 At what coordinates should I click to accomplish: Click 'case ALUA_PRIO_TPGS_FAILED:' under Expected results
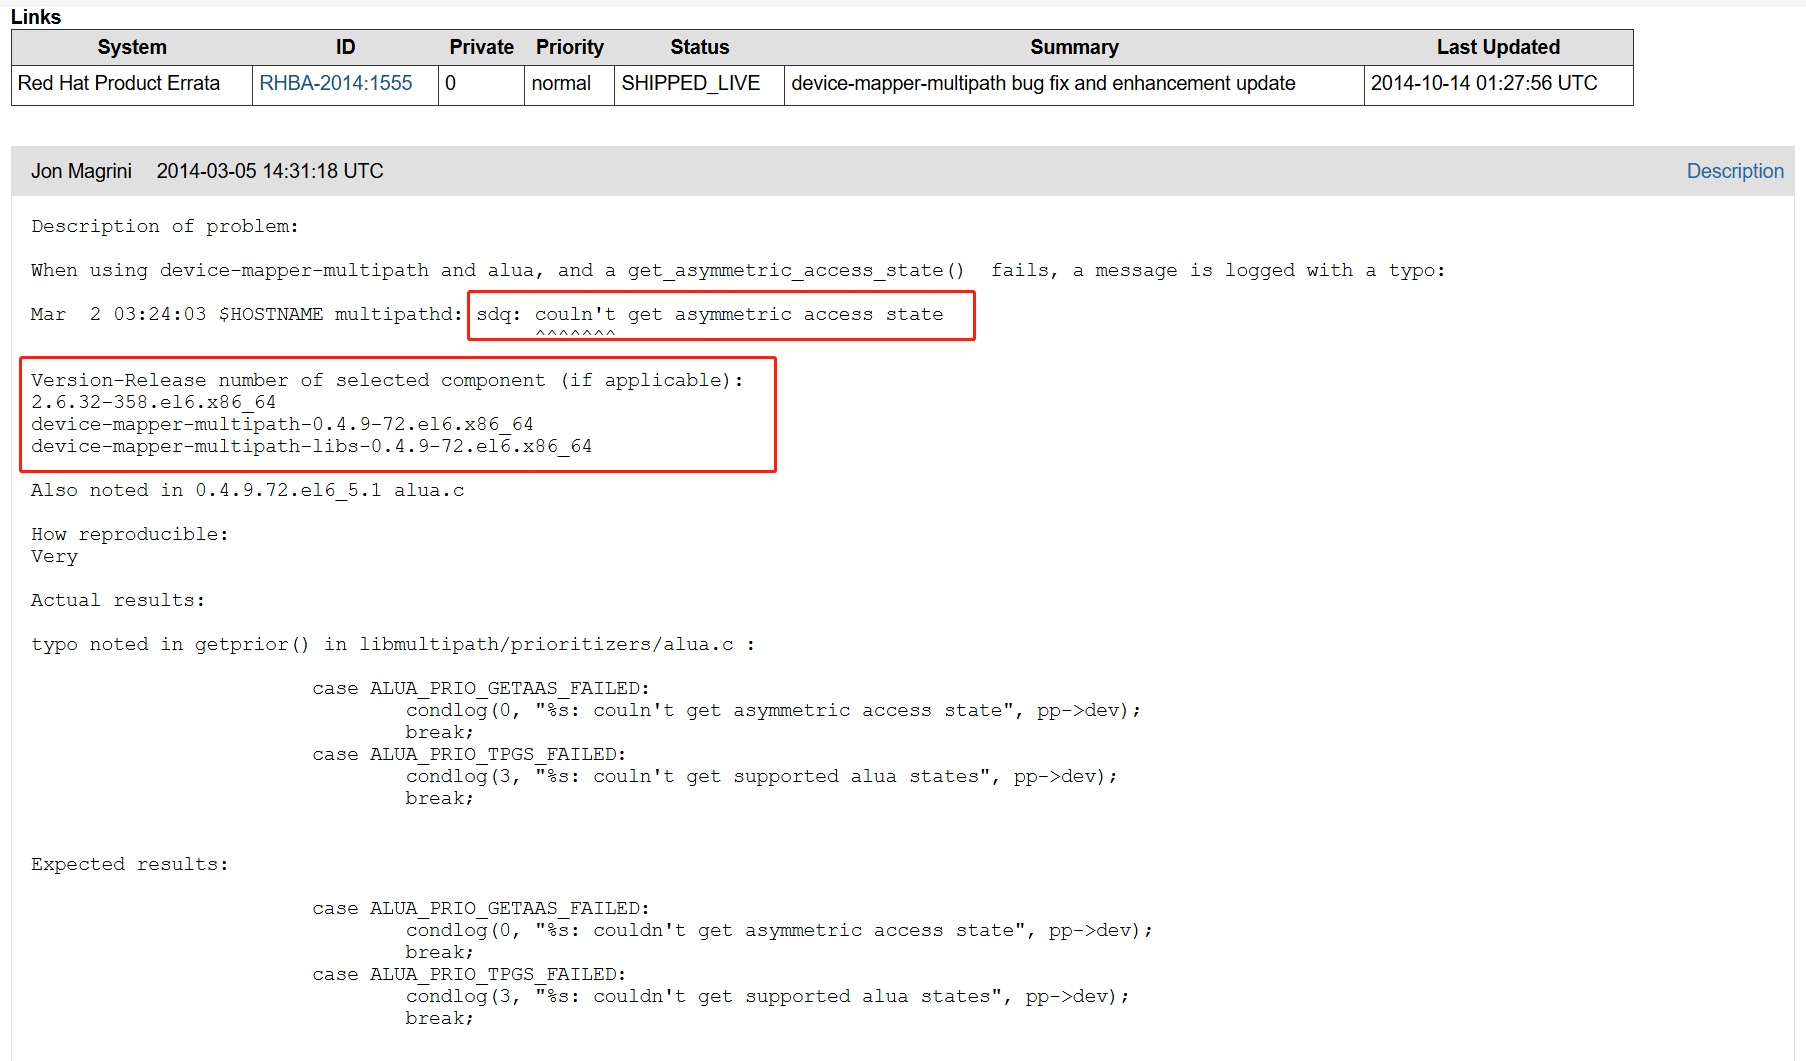pyautogui.click(x=469, y=975)
